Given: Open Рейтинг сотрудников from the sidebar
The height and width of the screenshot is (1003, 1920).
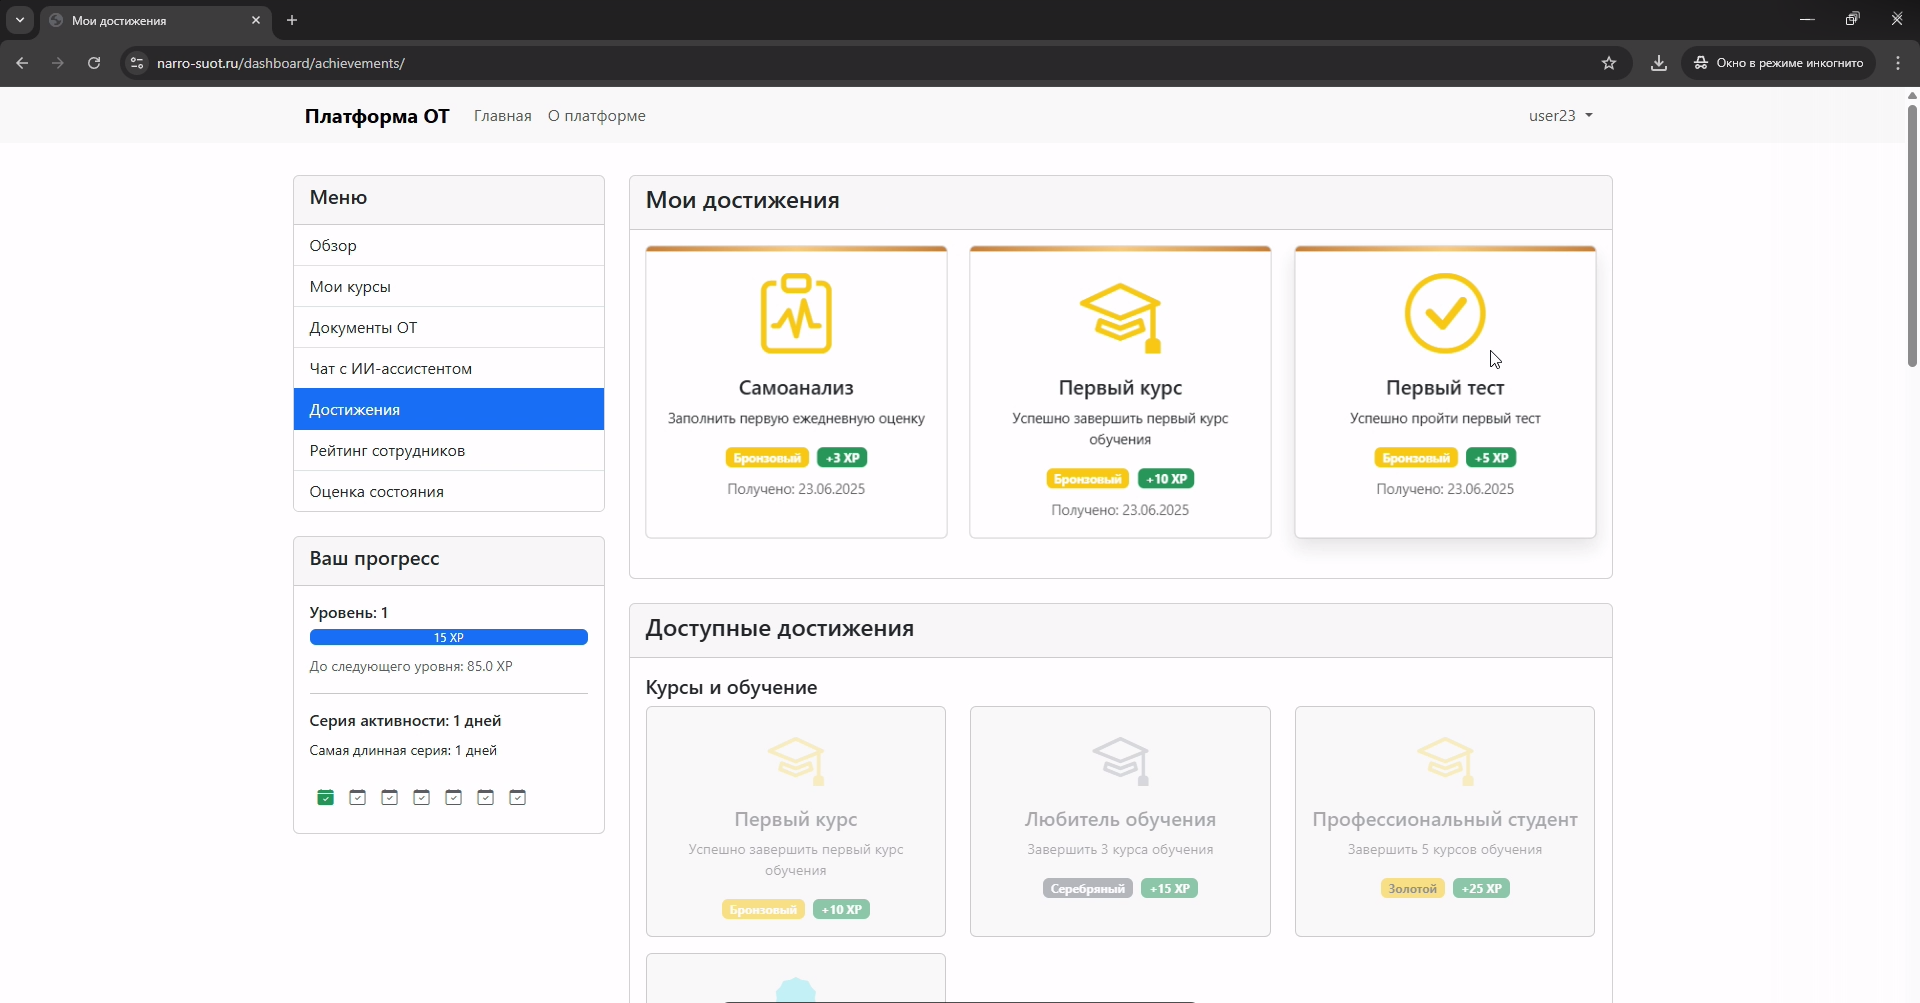Looking at the screenshot, I should tap(387, 450).
